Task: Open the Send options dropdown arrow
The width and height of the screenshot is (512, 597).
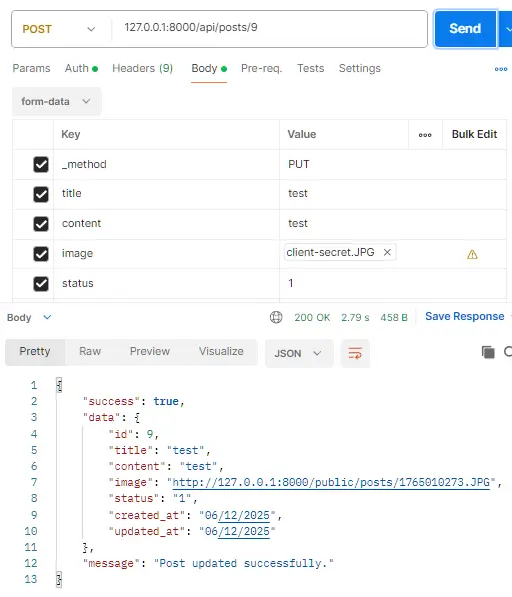Action: (507, 29)
